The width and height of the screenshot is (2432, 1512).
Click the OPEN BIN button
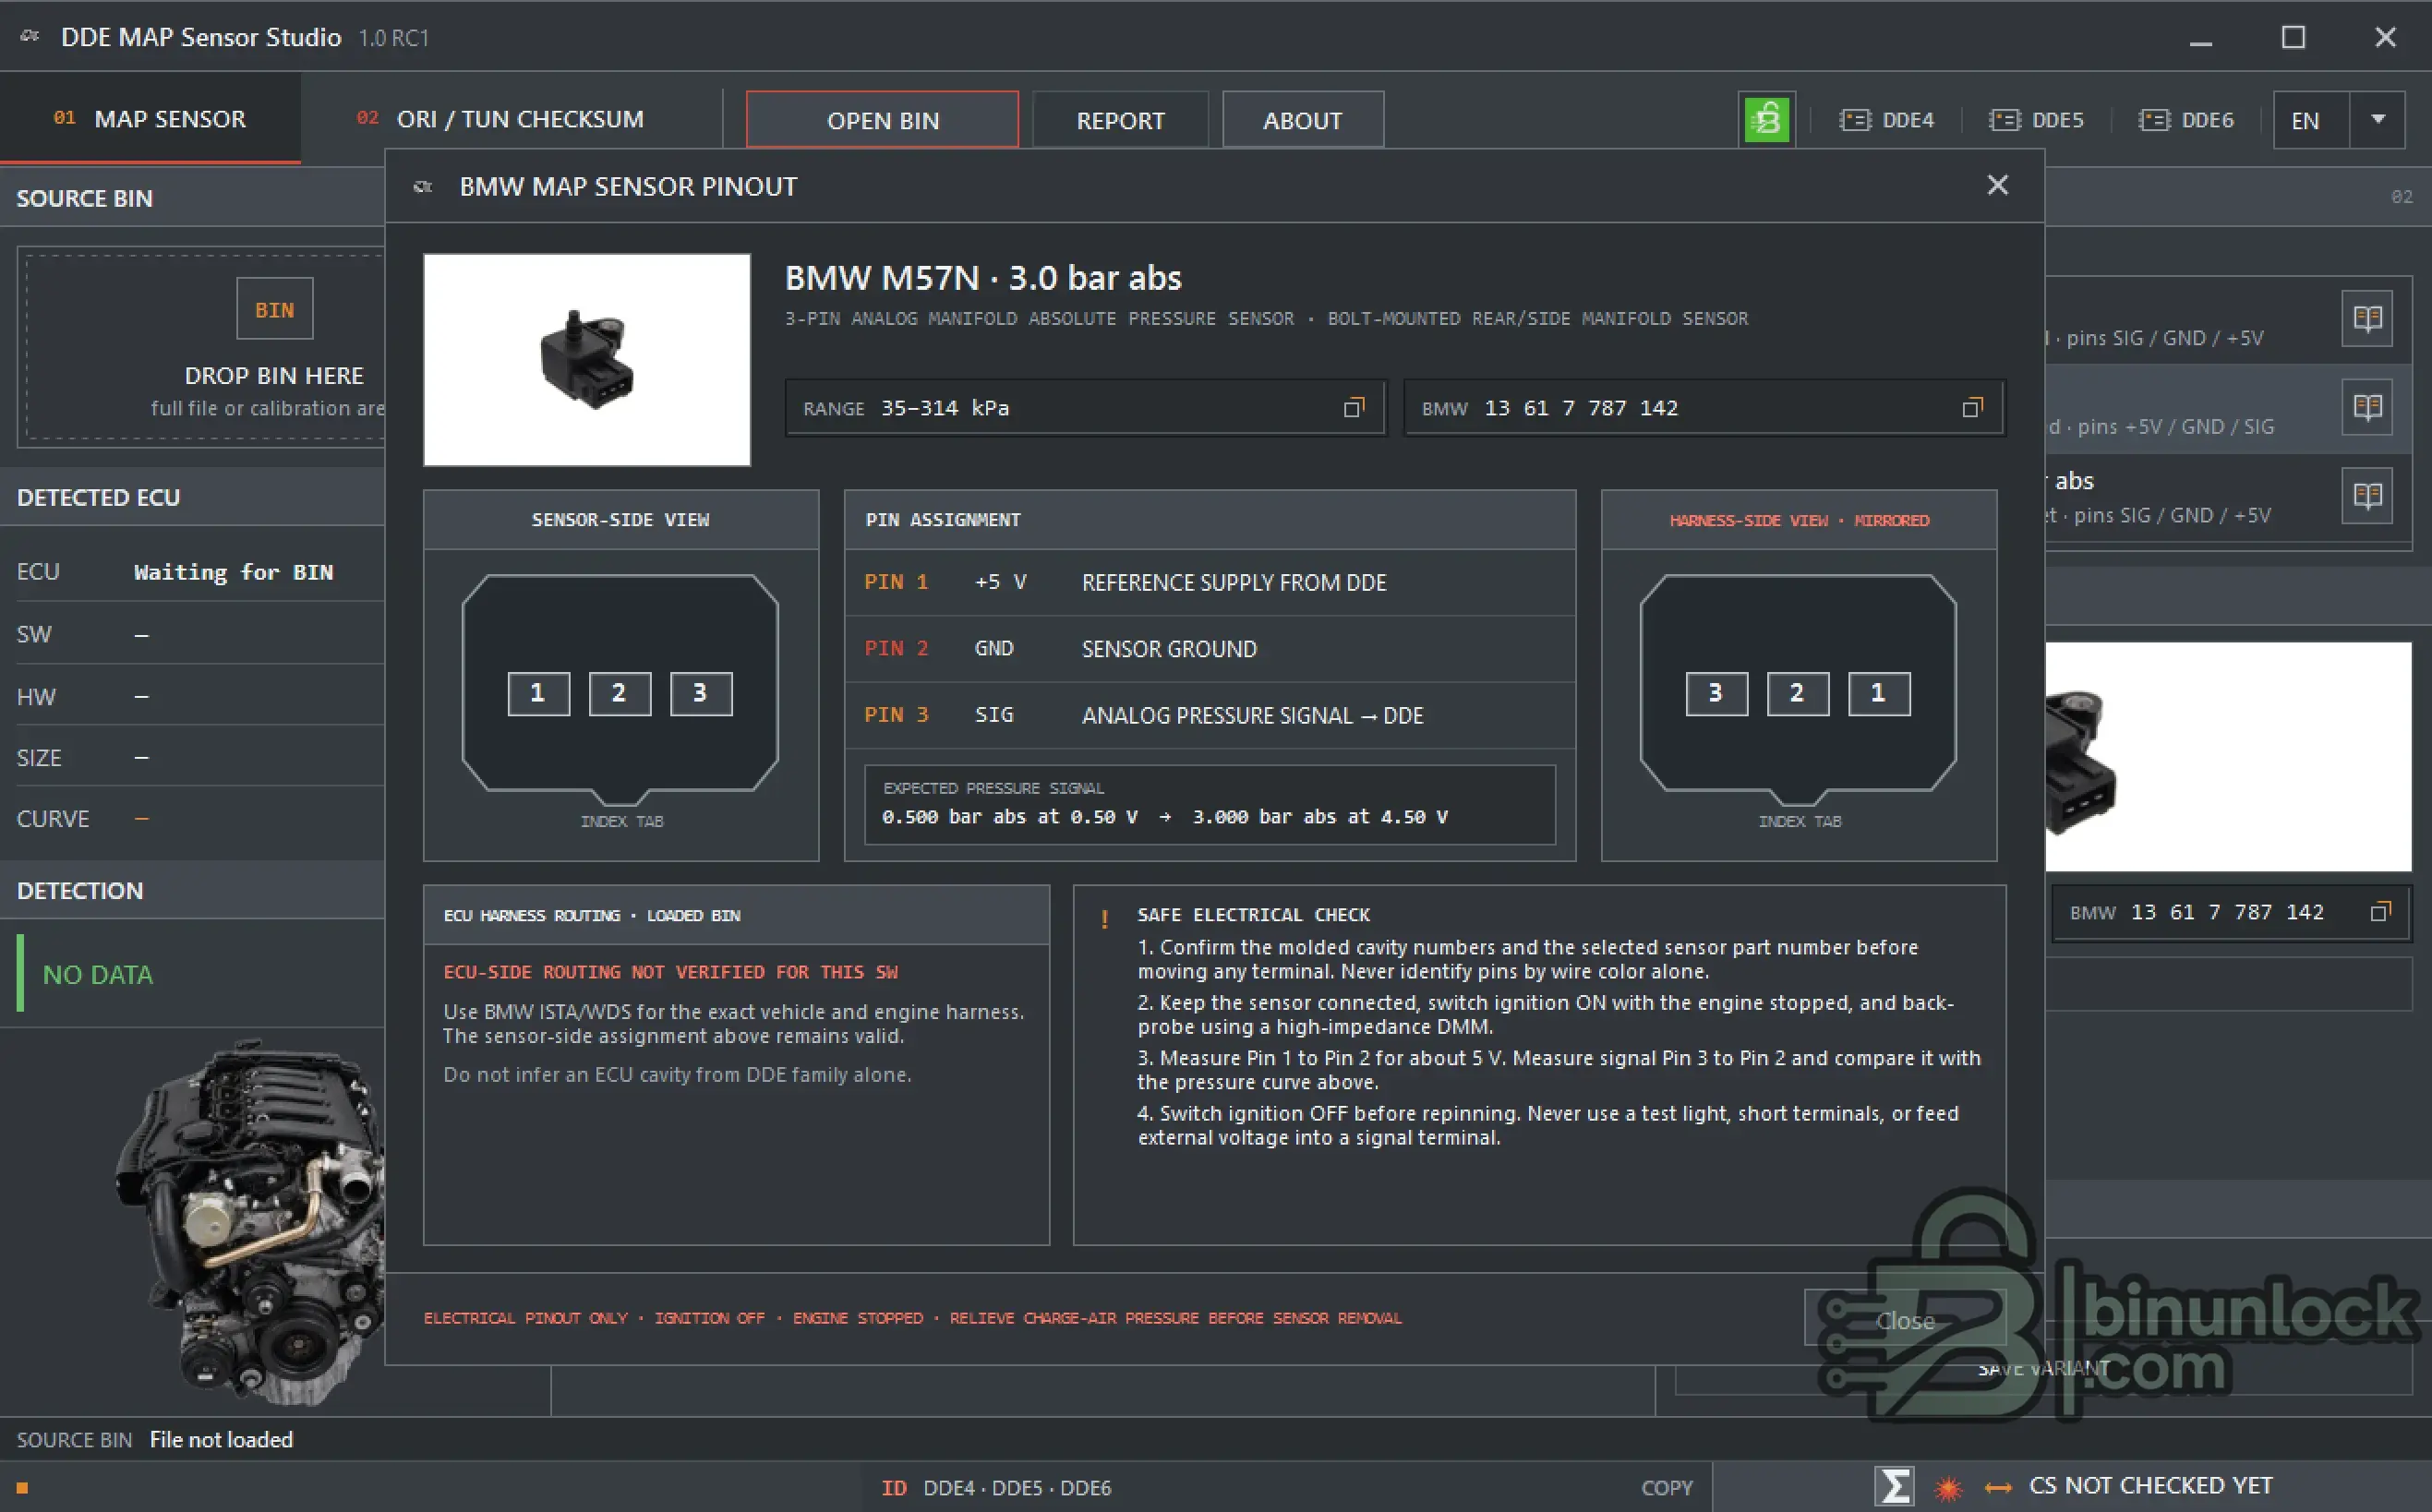882,120
